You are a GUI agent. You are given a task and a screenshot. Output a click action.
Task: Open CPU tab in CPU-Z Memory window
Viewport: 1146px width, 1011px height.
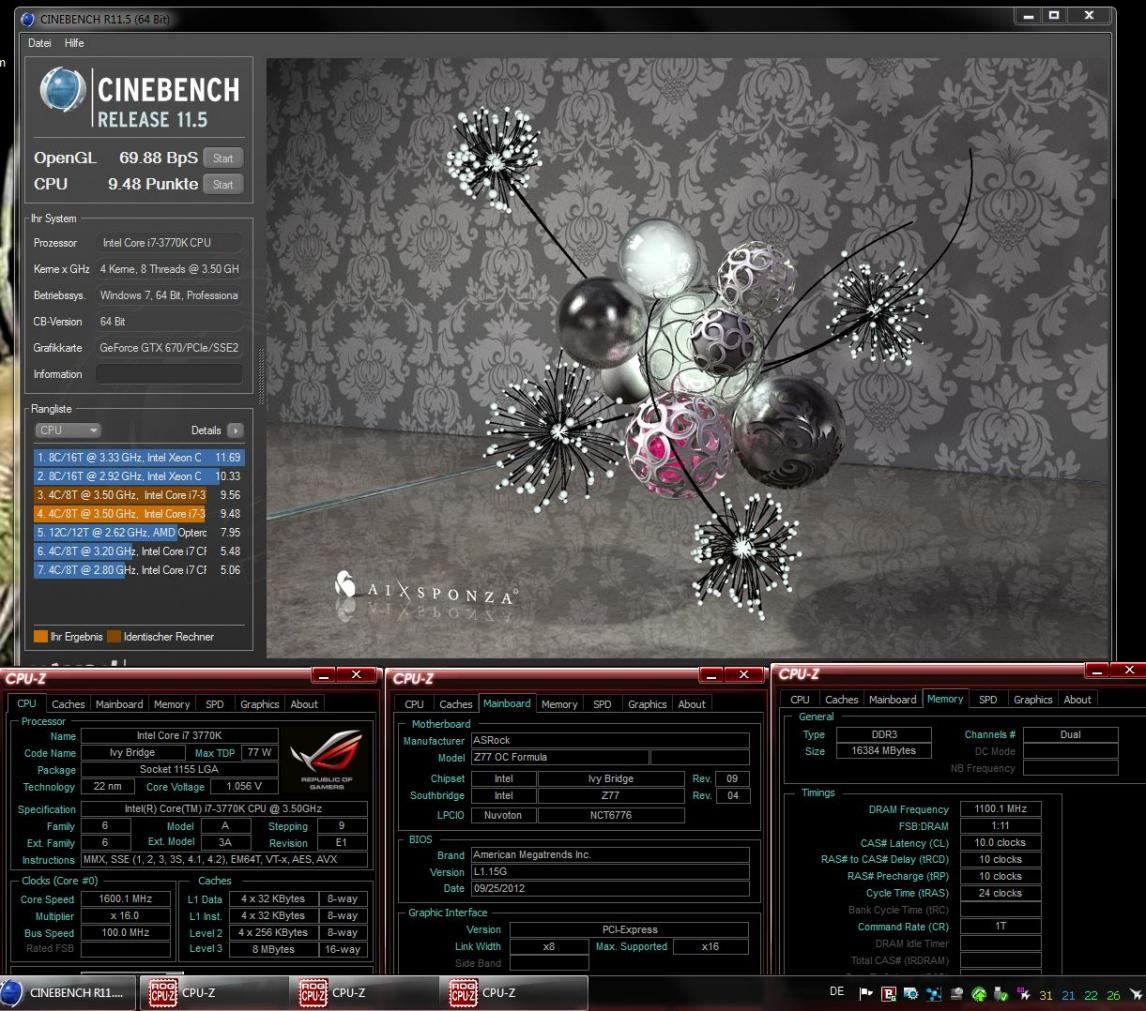[x=800, y=700]
